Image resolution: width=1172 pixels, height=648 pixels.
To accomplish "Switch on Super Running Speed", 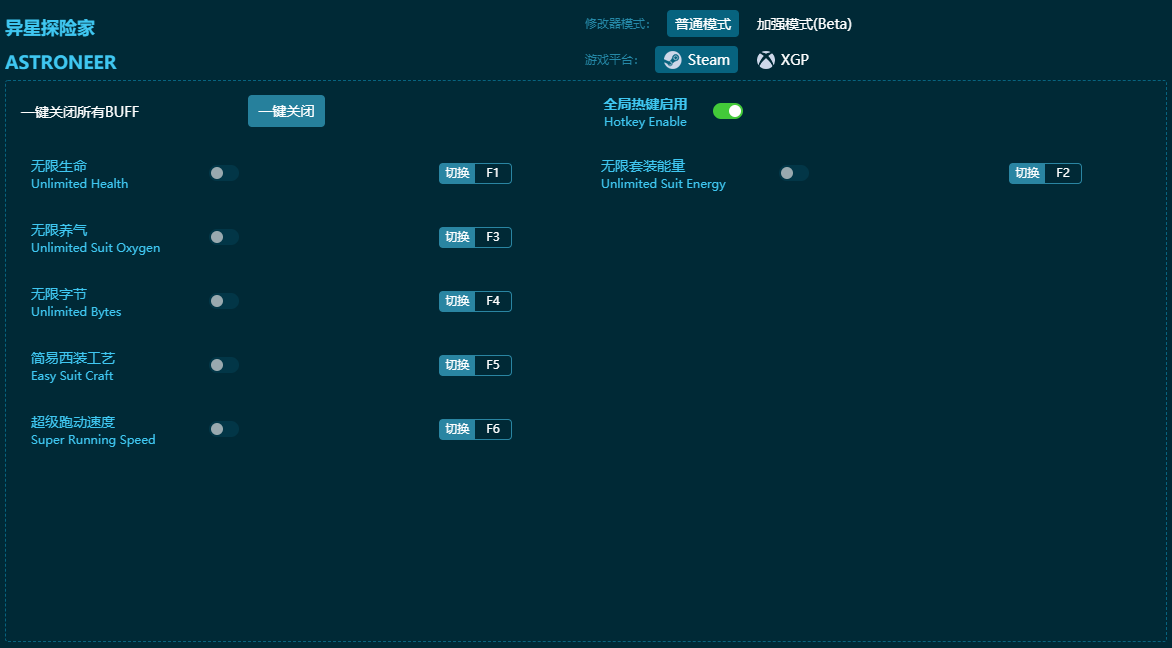I will (224, 429).
